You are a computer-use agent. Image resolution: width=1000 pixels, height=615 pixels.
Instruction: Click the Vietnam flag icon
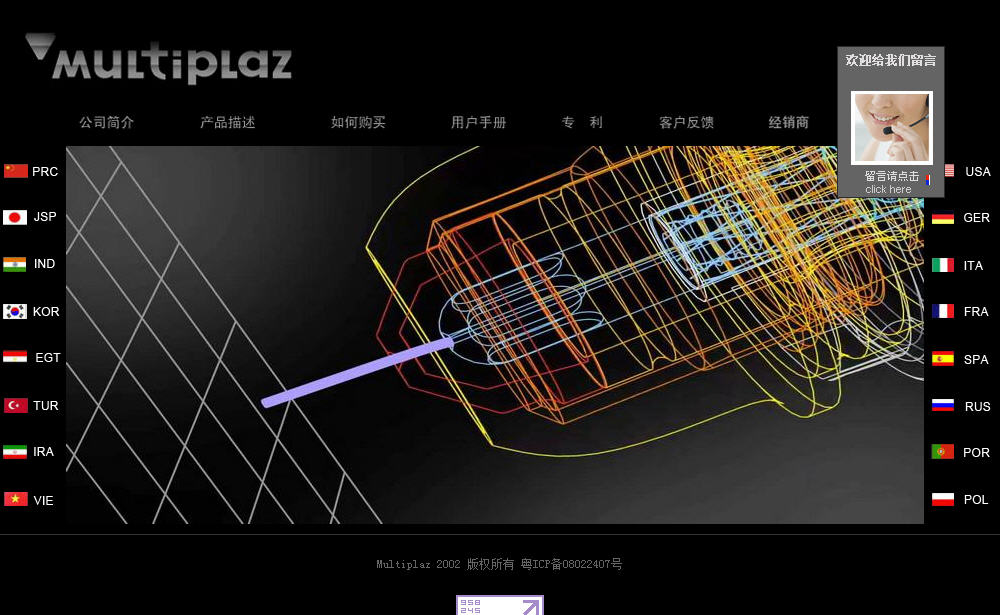[x=15, y=499]
